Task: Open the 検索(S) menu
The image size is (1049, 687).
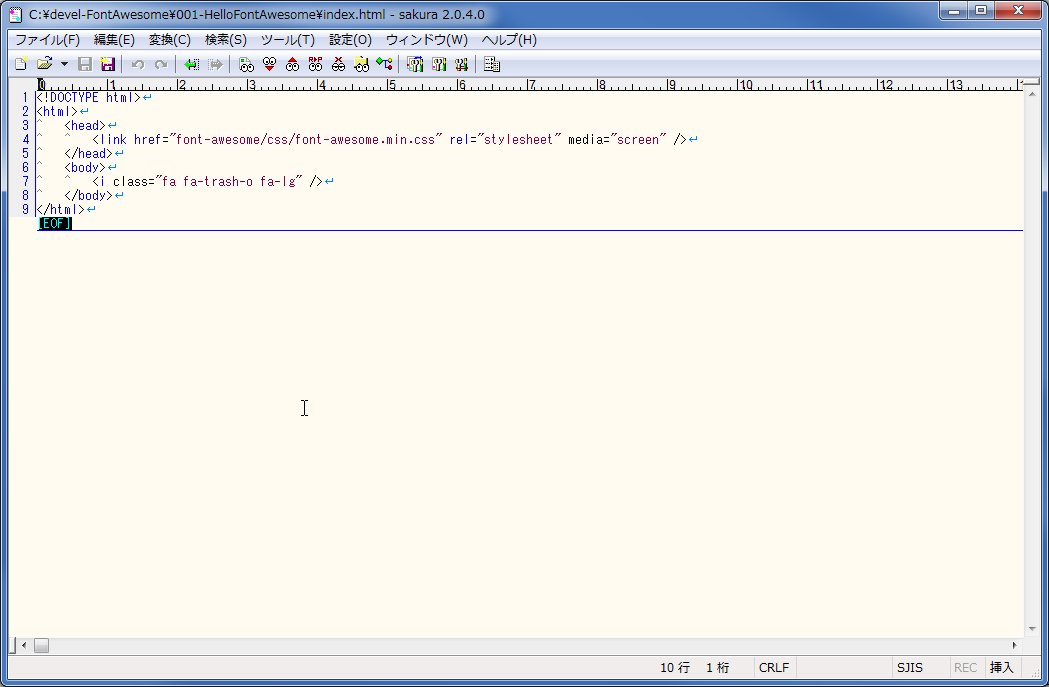Action: (x=225, y=39)
